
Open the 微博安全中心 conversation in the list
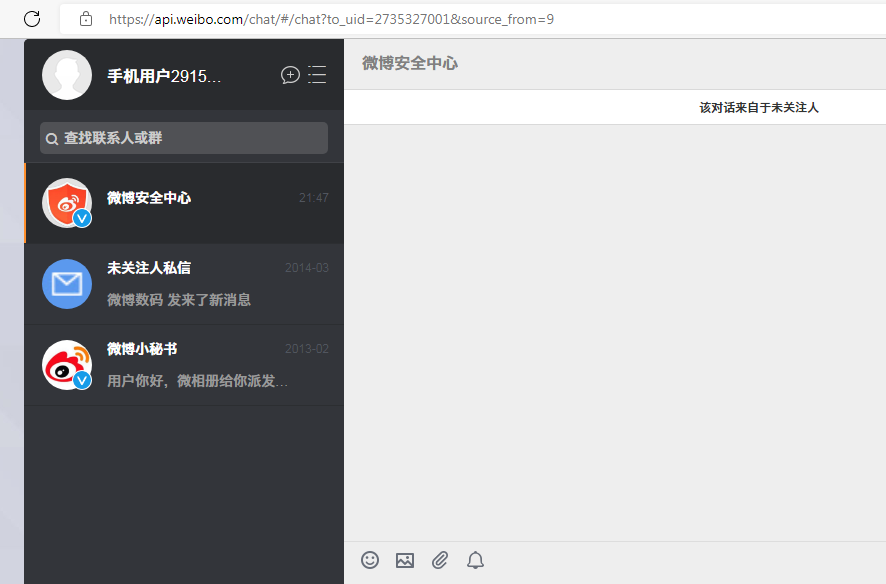[x=200, y=203]
